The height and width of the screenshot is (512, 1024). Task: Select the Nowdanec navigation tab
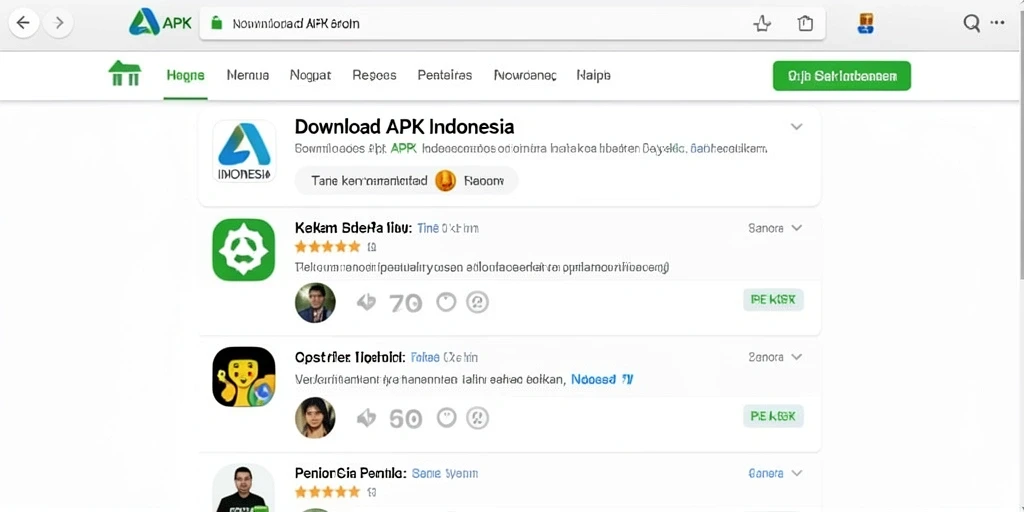click(525, 75)
